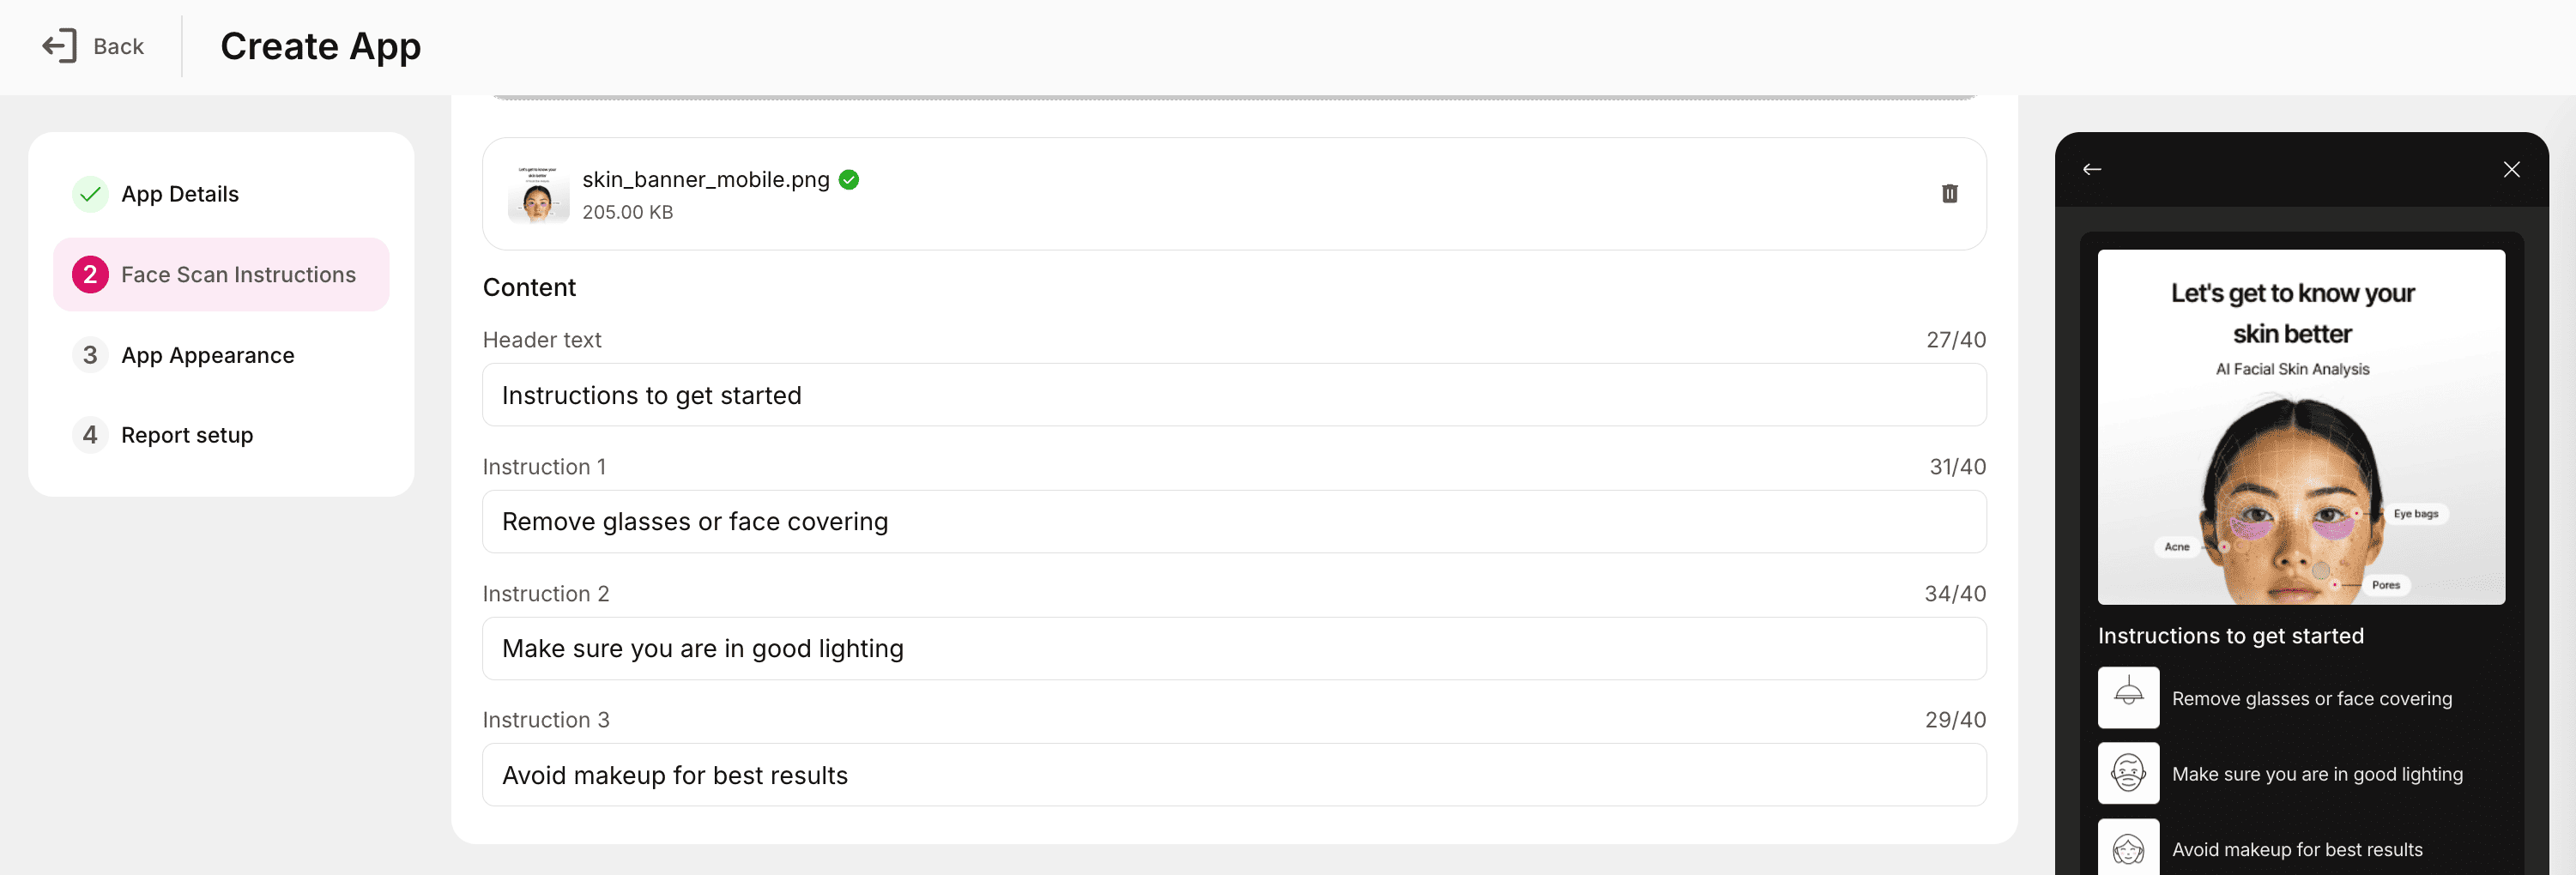Go to the App Appearance step
Viewport: 2576px width, 875px height.
click(x=207, y=355)
